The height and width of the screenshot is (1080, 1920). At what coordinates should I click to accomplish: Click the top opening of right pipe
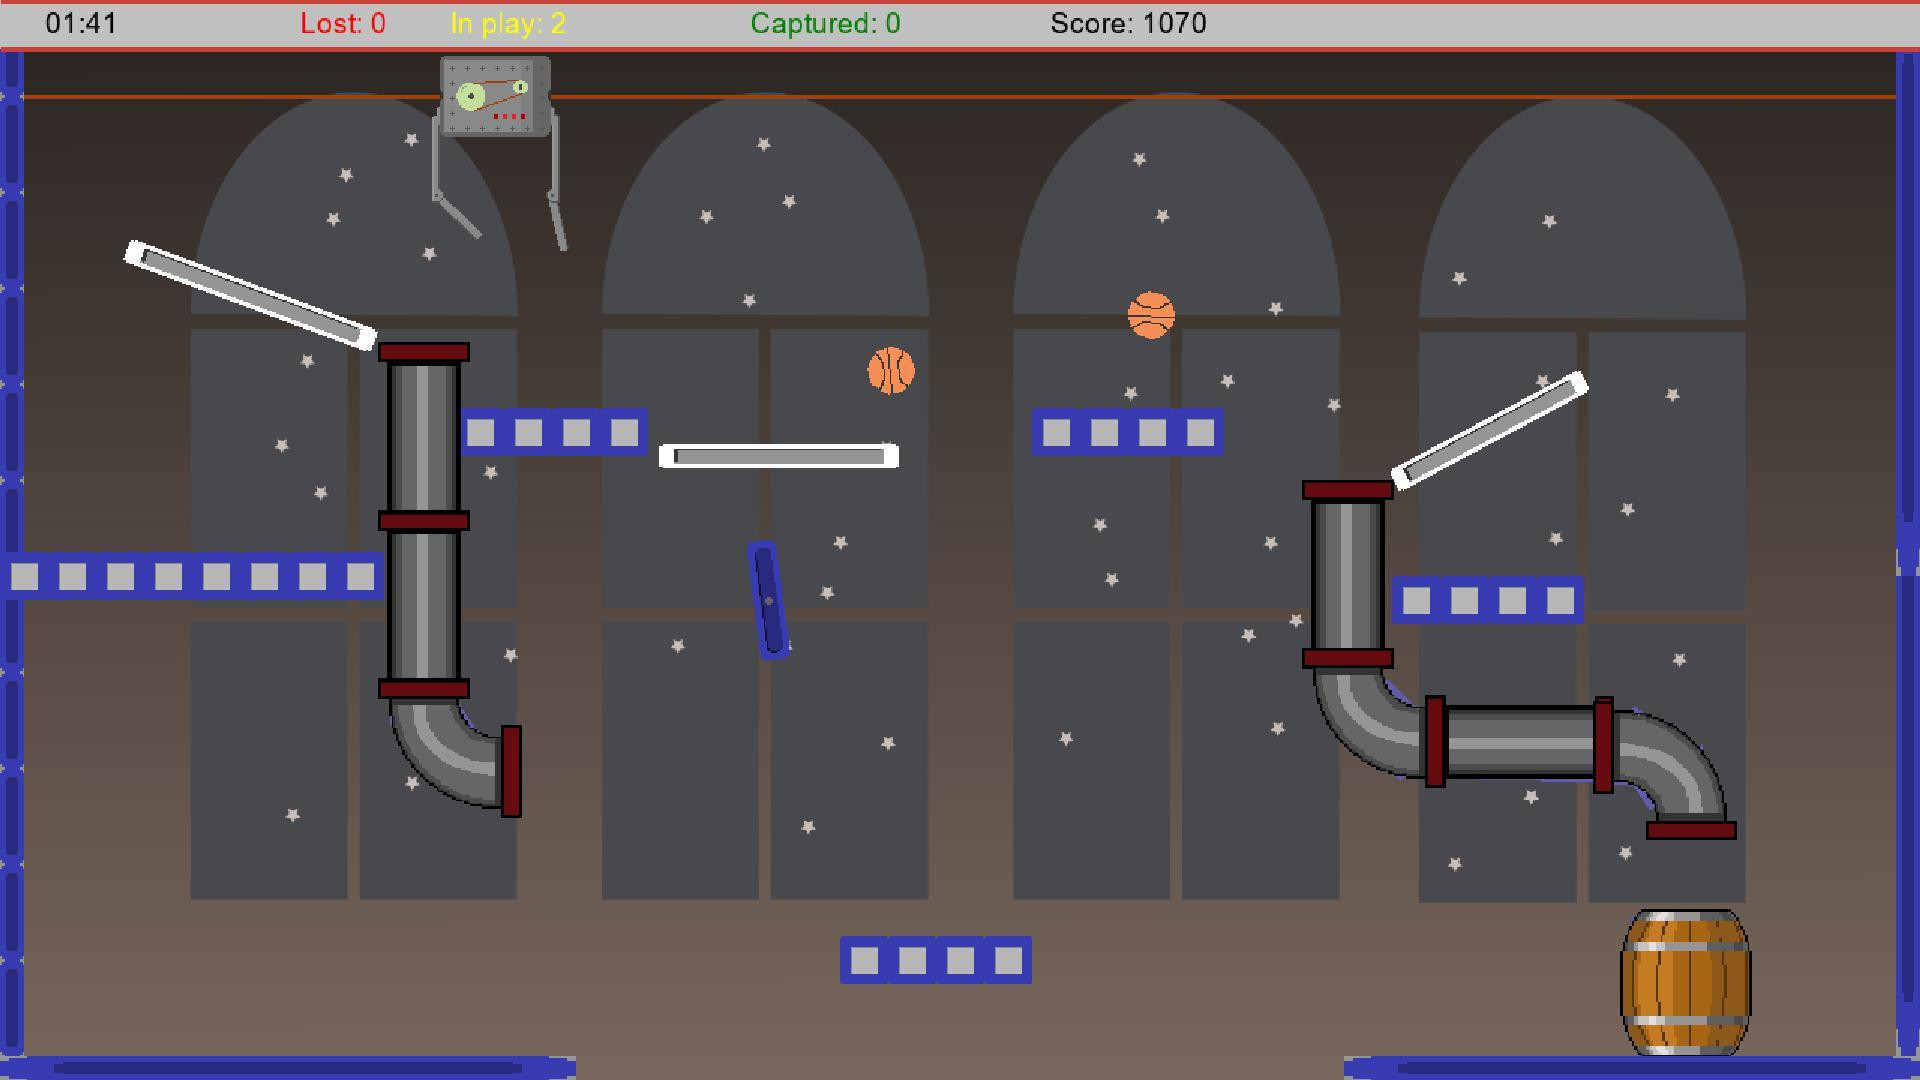click(x=1348, y=490)
